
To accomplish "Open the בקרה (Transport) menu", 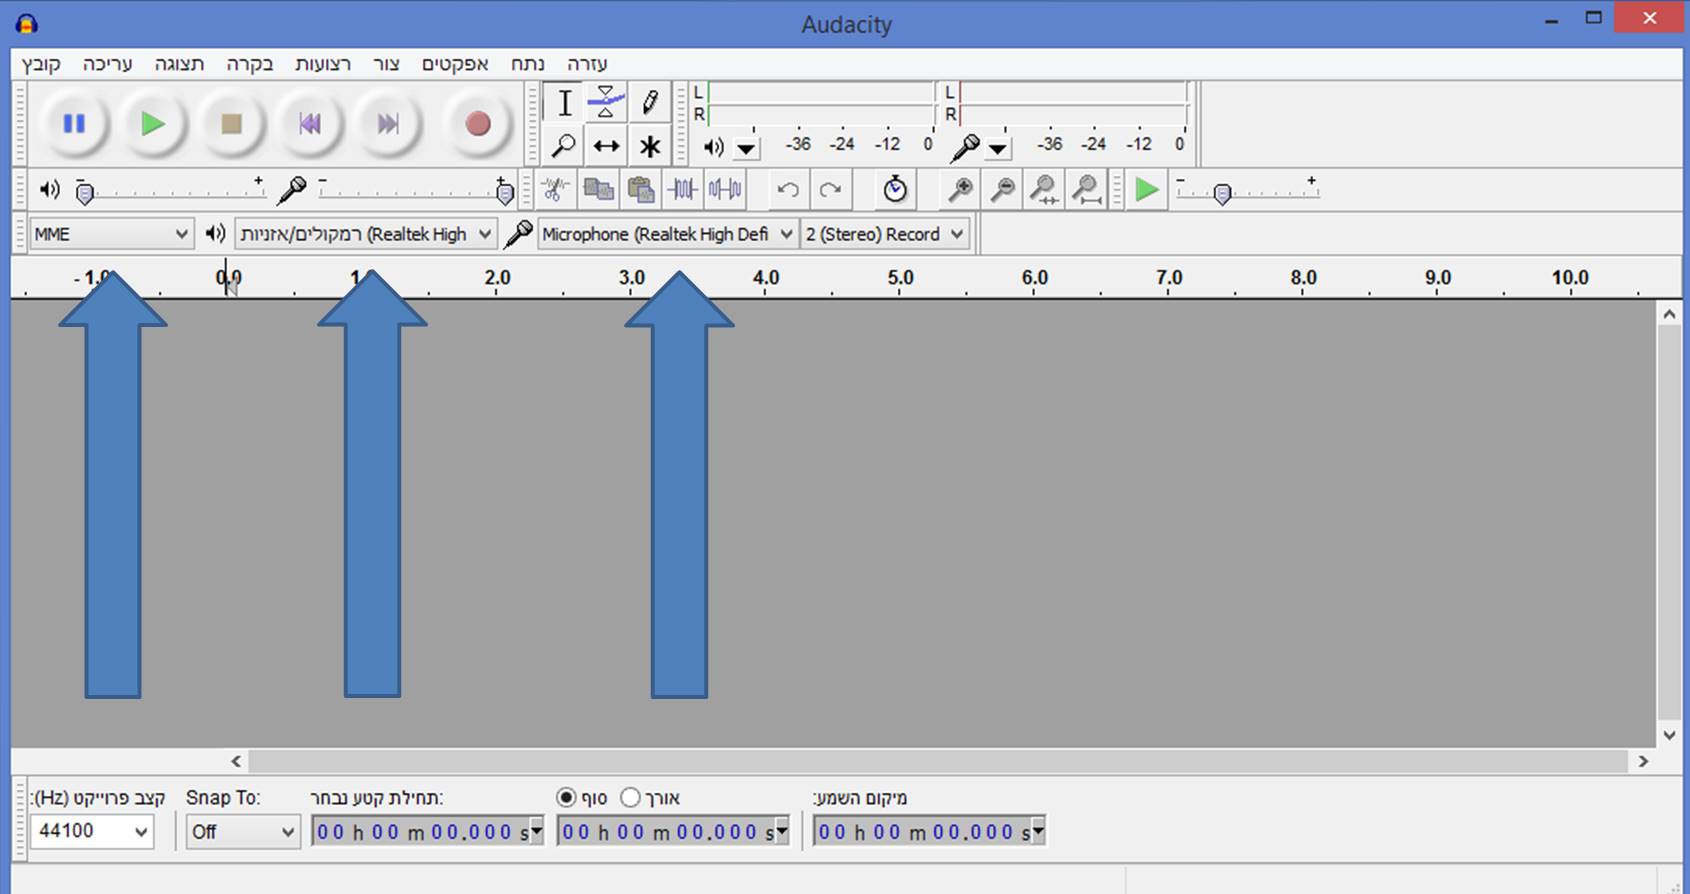I will point(250,64).
